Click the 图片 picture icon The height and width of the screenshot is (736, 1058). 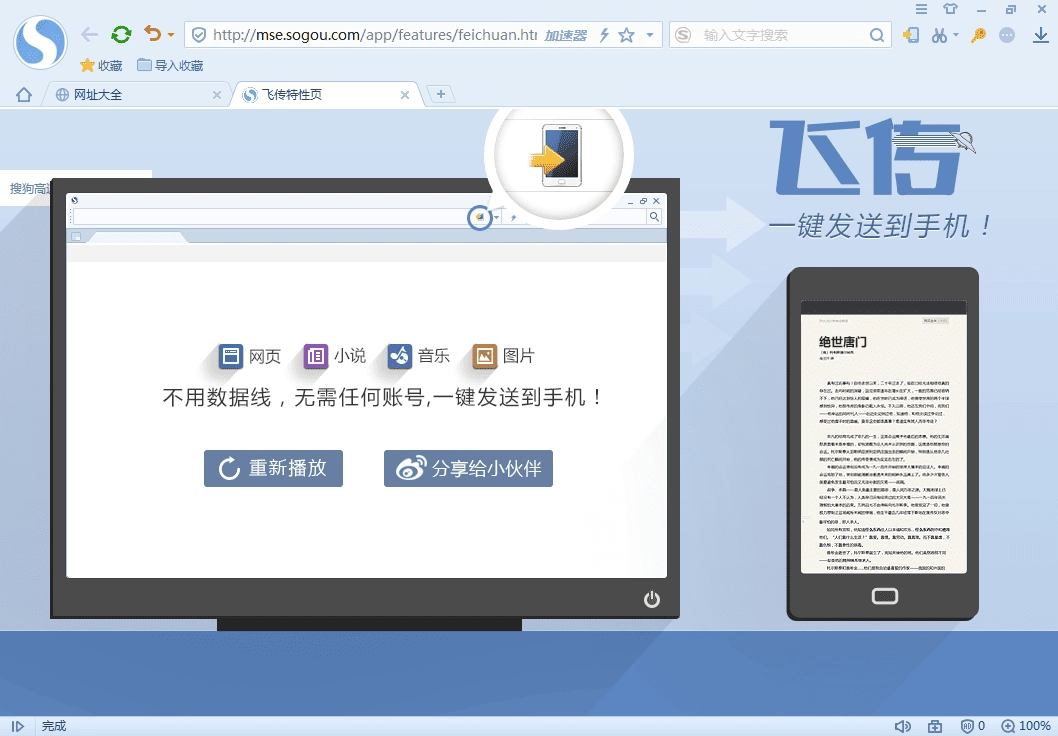click(484, 356)
